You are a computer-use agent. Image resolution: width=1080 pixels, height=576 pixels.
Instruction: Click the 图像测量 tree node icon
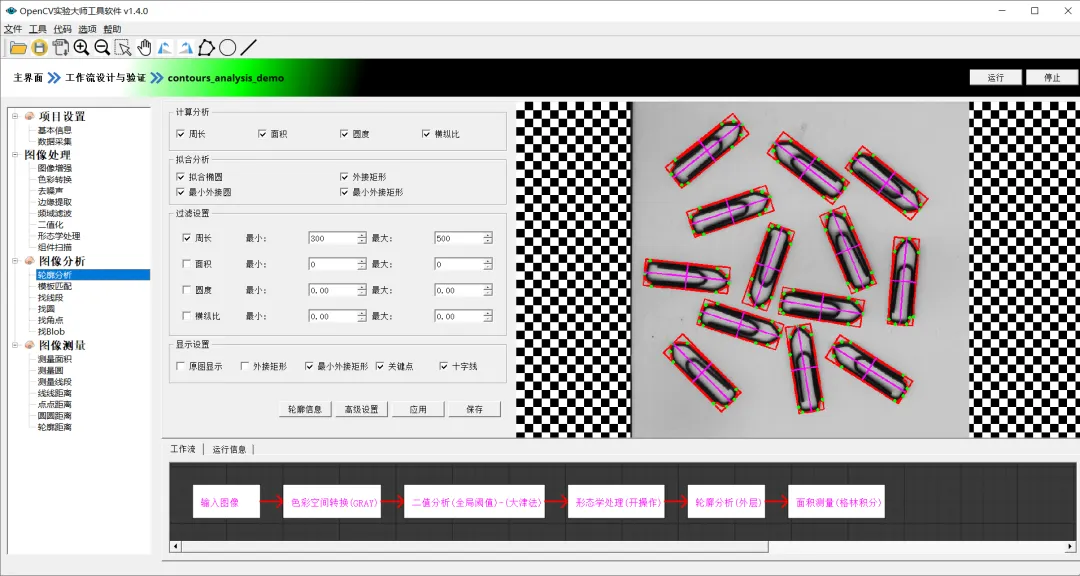[x=30, y=345]
